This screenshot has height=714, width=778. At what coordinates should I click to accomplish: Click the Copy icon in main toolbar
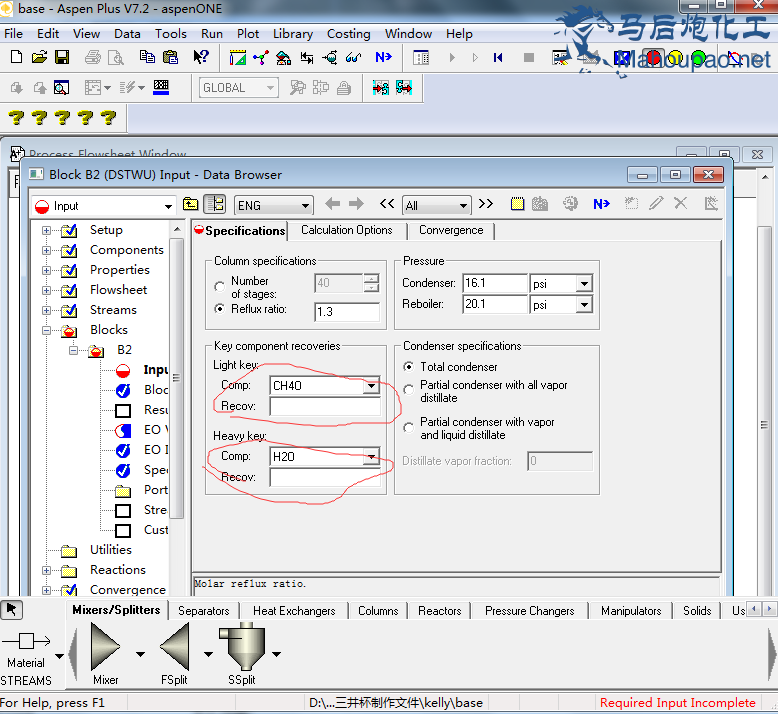point(147,57)
